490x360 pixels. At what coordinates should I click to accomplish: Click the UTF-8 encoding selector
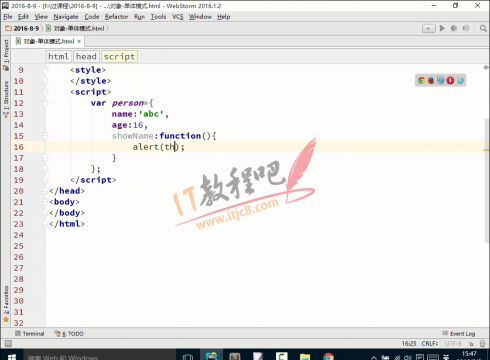point(453,343)
